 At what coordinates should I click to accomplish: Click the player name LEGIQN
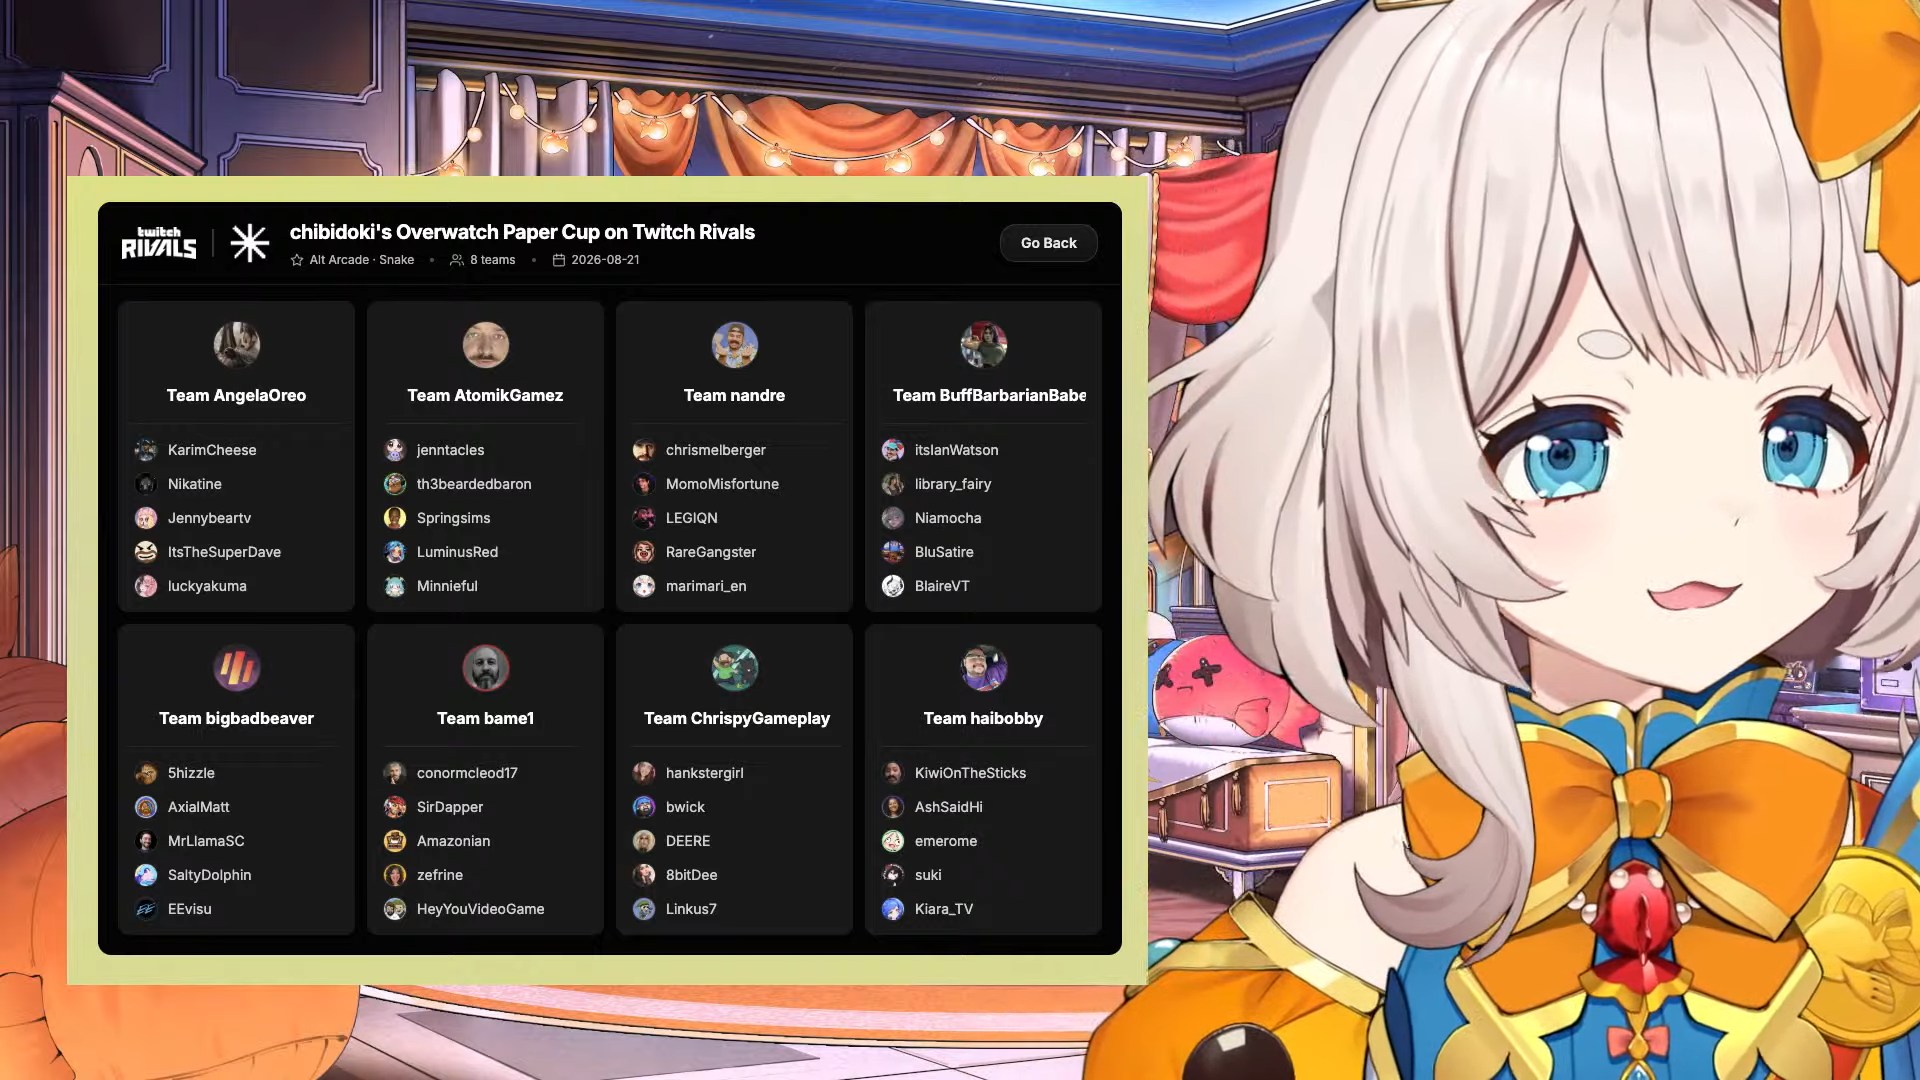click(x=692, y=518)
